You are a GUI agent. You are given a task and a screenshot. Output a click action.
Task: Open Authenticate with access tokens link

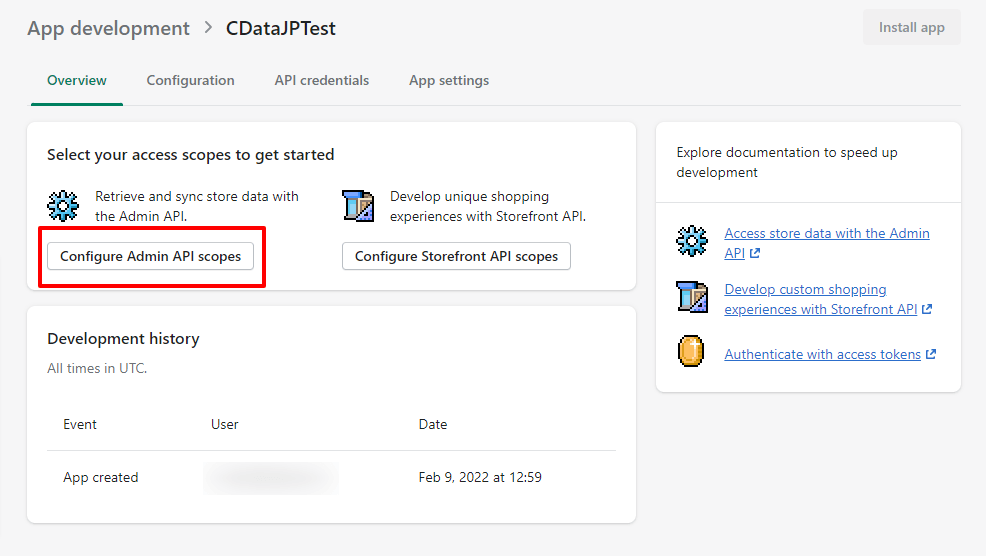(x=822, y=354)
